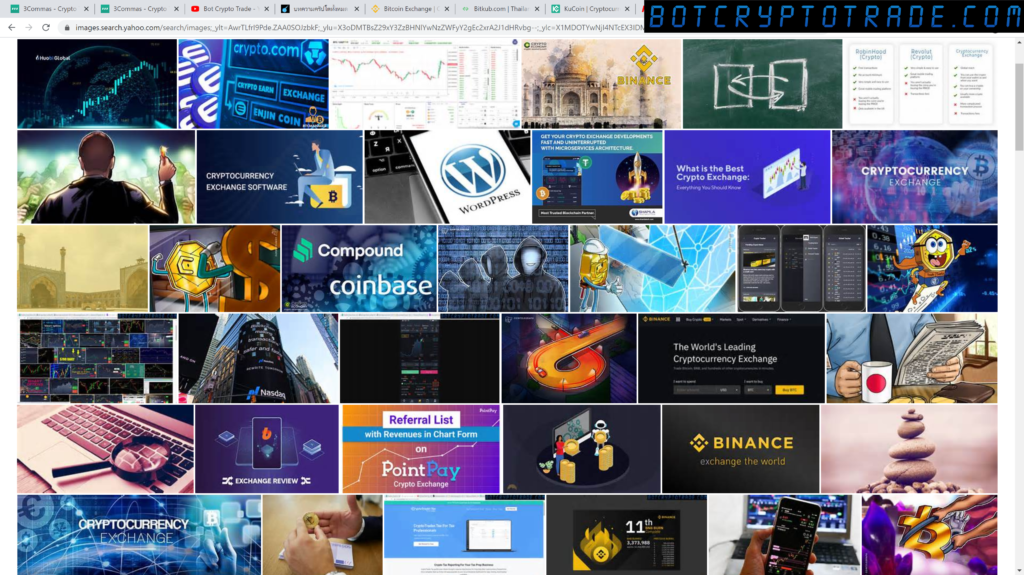
Task: Open the magnifying glass on keyboard image
Action: coord(105,448)
